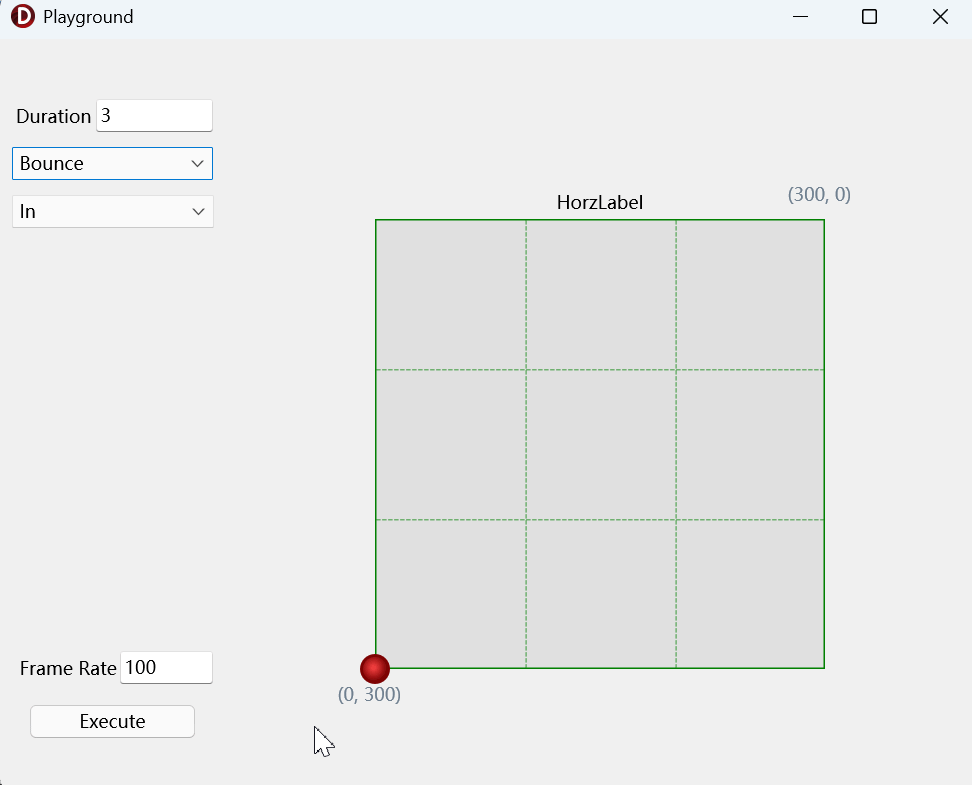The width and height of the screenshot is (972, 785).
Task: Click the Duration label text
Action: 53,116
